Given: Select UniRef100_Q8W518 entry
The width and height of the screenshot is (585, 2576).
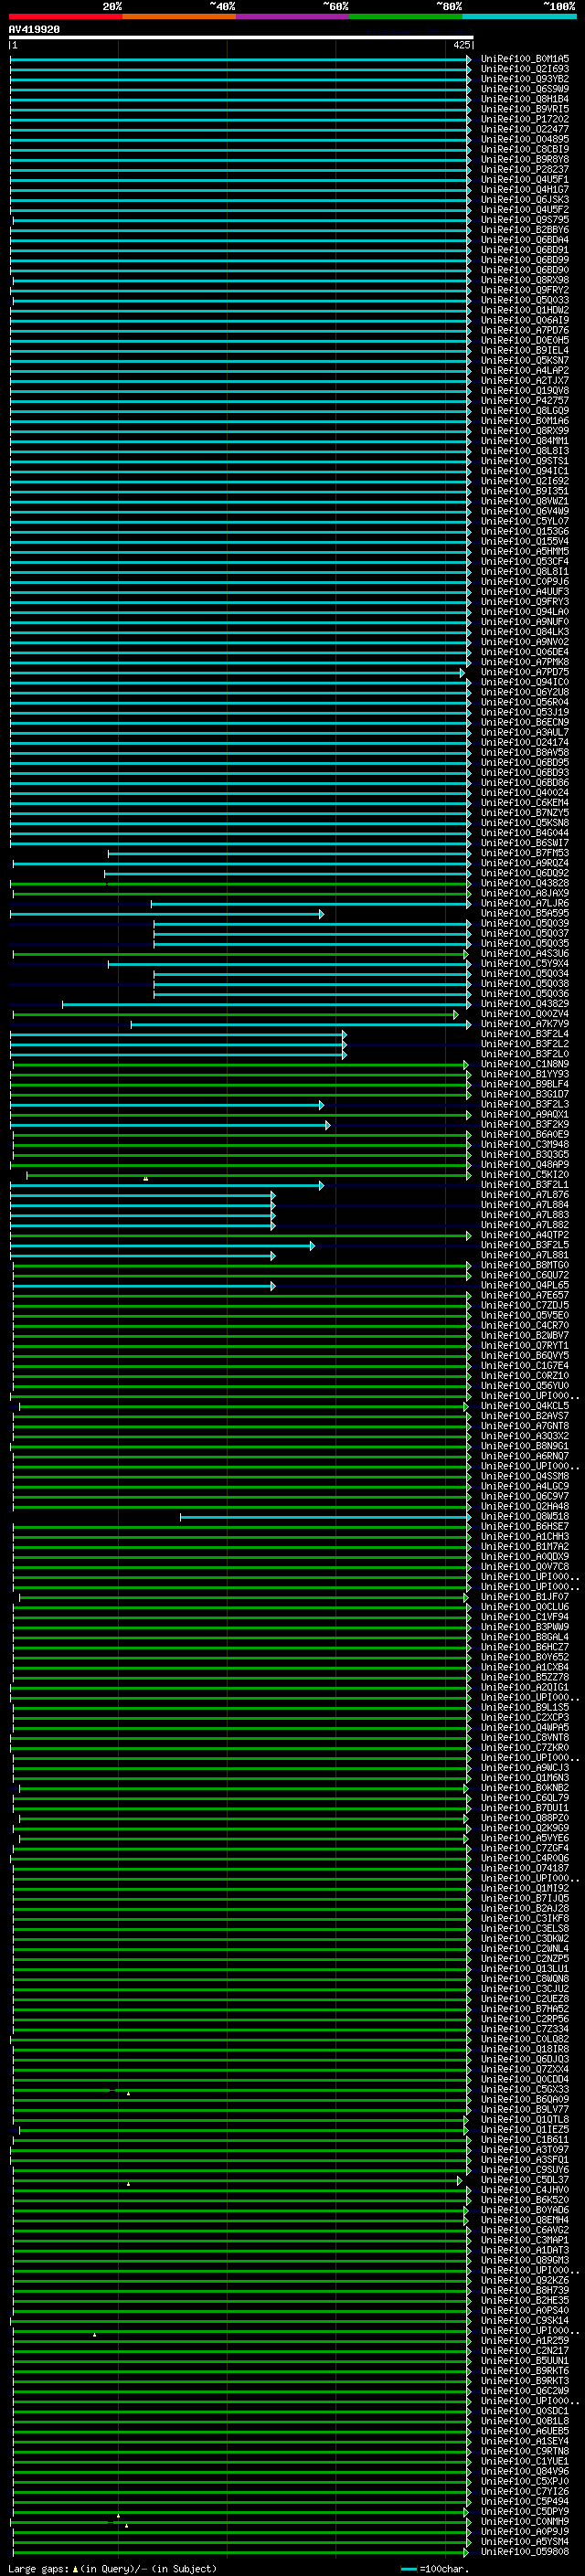Looking at the screenshot, I should pyautogui.click(x=525, y=1517).
